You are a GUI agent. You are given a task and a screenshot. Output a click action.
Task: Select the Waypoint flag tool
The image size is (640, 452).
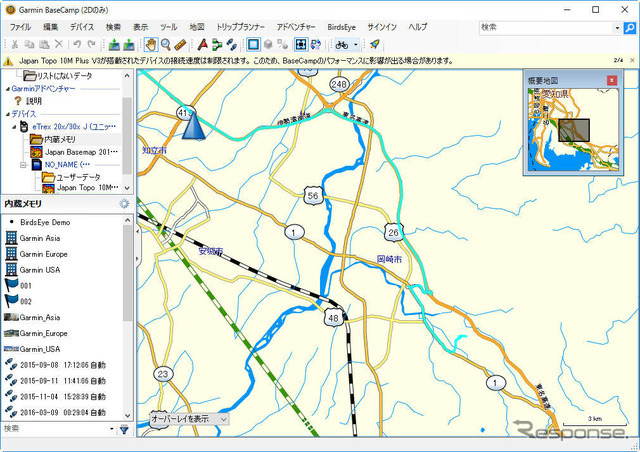(x=202, y=44)
